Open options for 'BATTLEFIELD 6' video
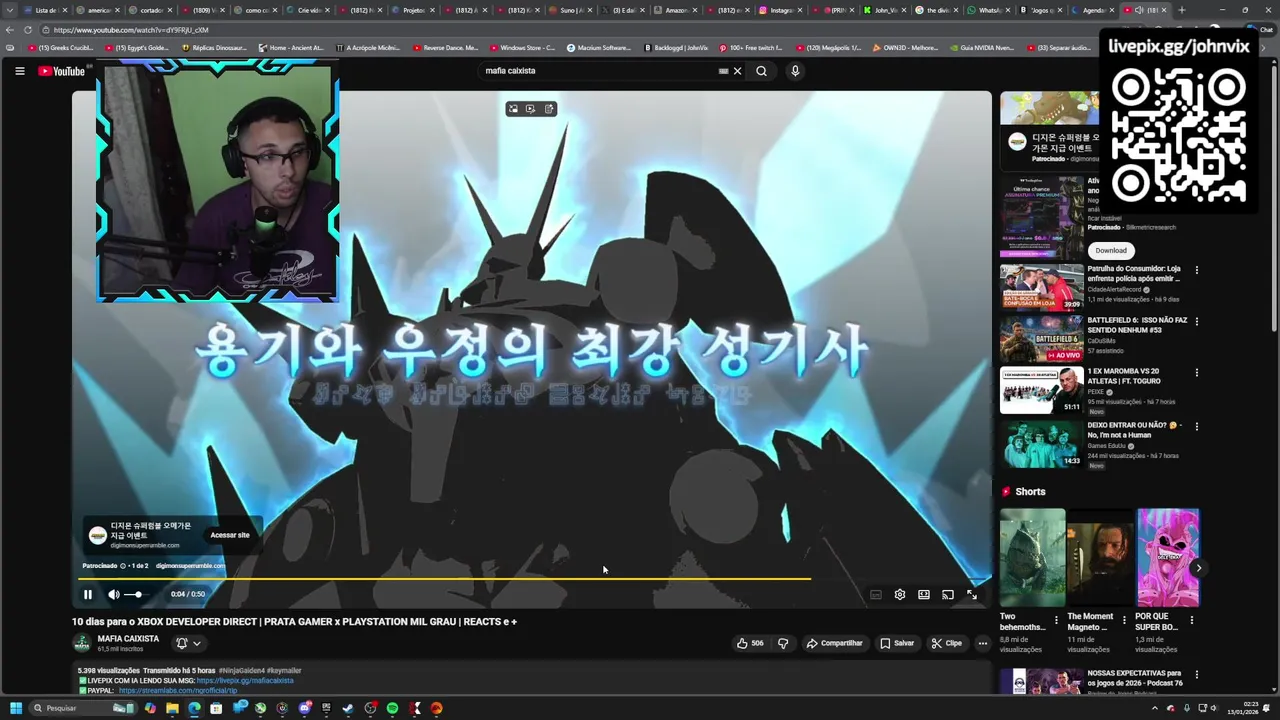 point(1196,321)
